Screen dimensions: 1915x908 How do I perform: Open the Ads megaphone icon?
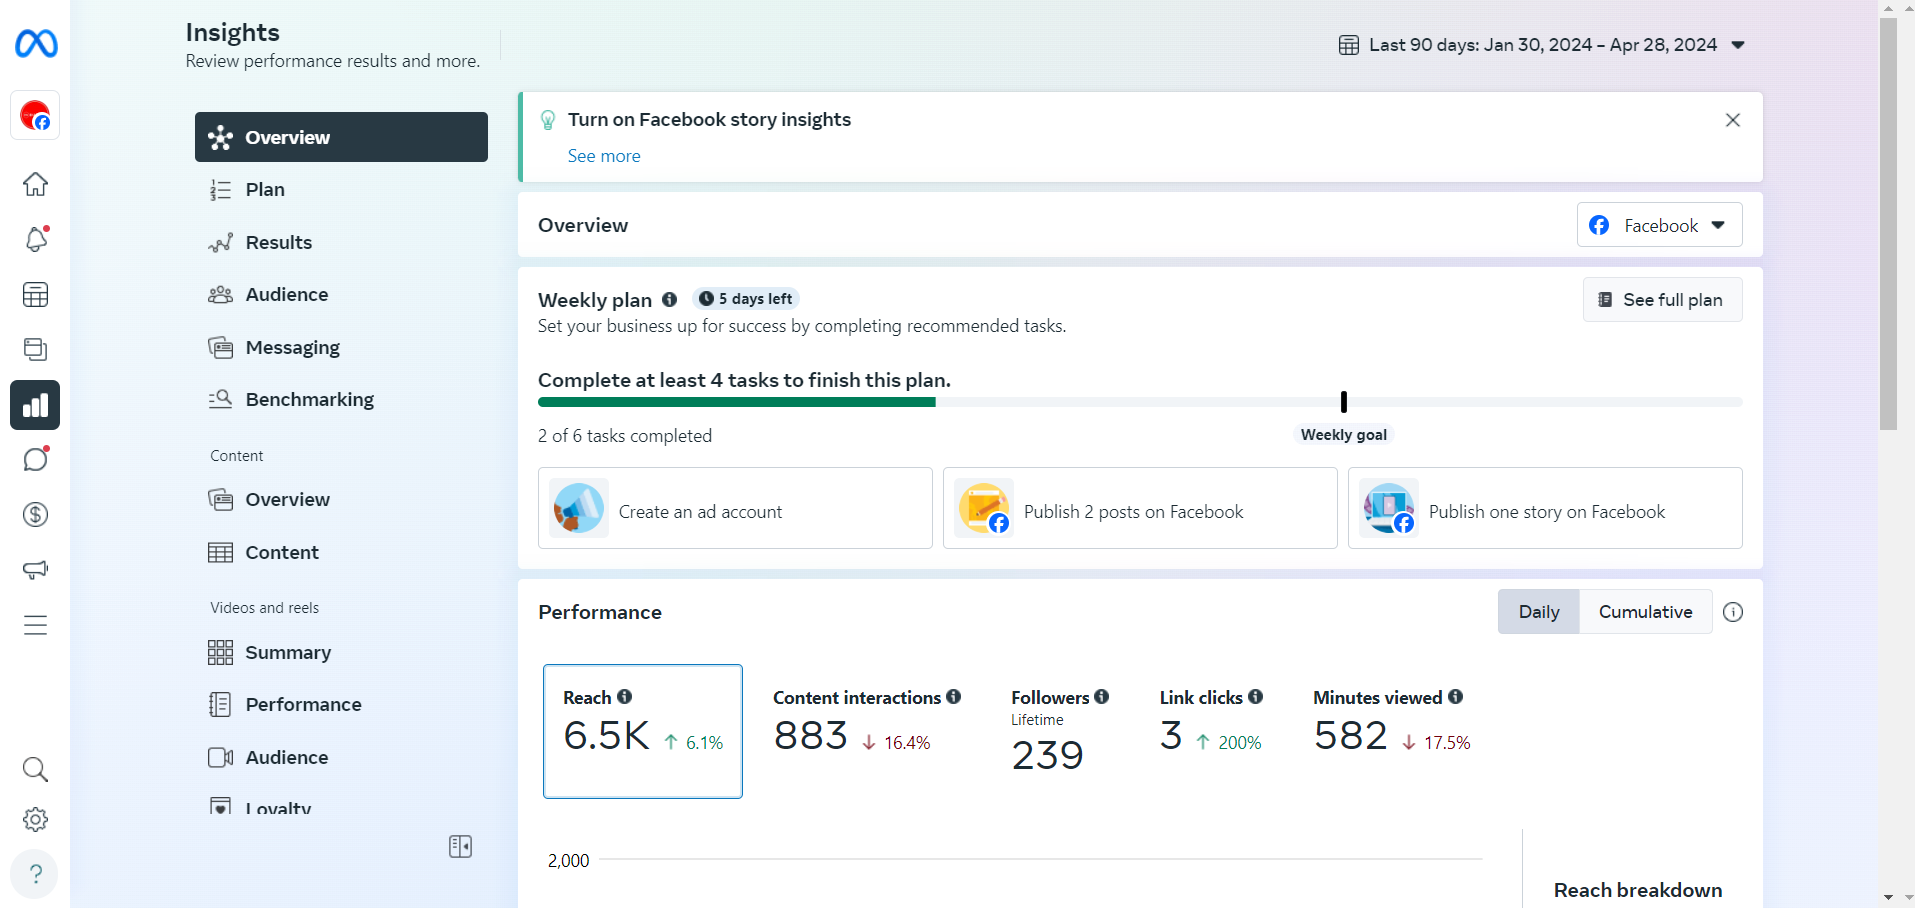tap(35, 570)
